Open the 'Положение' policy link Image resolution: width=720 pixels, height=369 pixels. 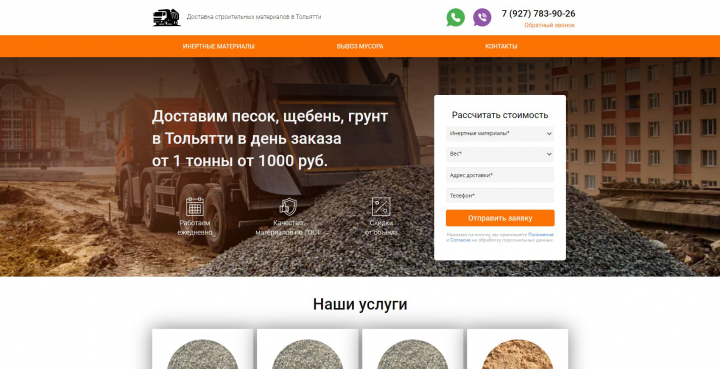(x=541, y=235)
